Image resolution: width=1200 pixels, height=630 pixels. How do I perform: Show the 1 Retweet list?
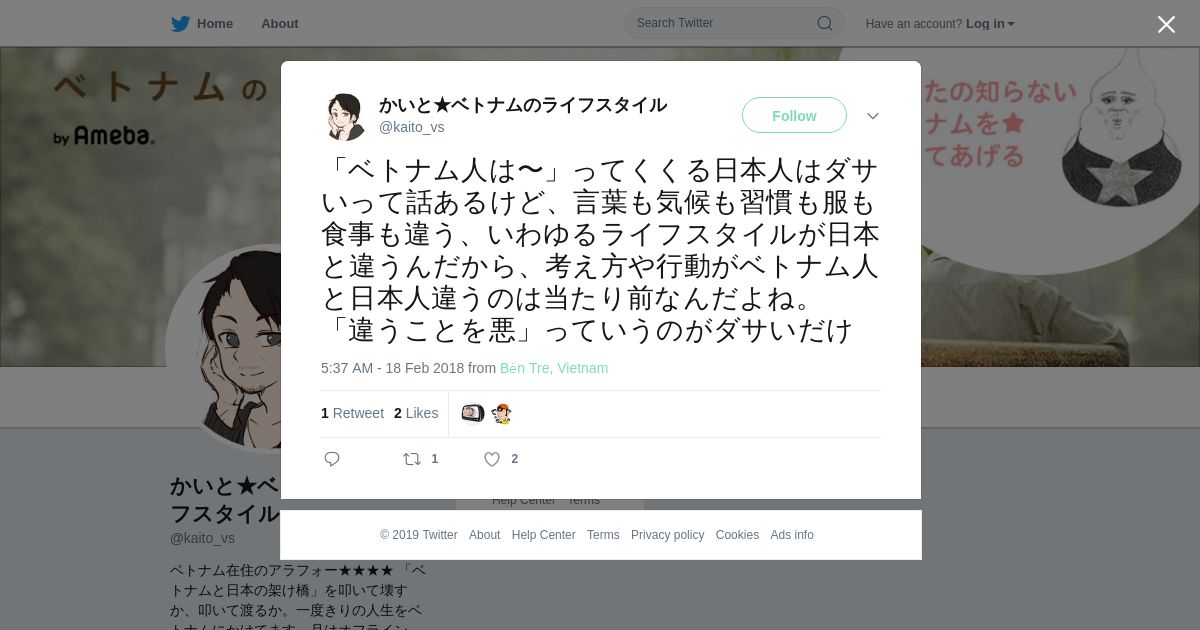click(352, 413)
